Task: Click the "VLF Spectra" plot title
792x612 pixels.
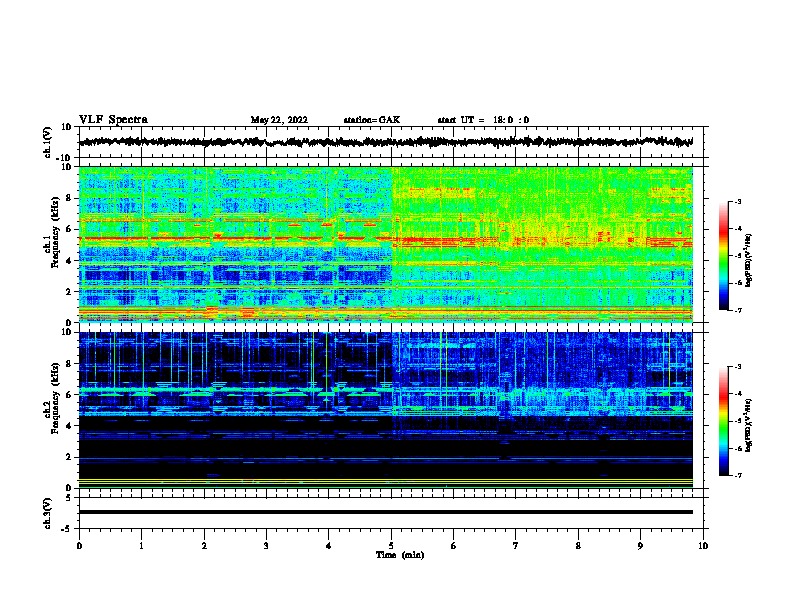Action: (113, 120)
